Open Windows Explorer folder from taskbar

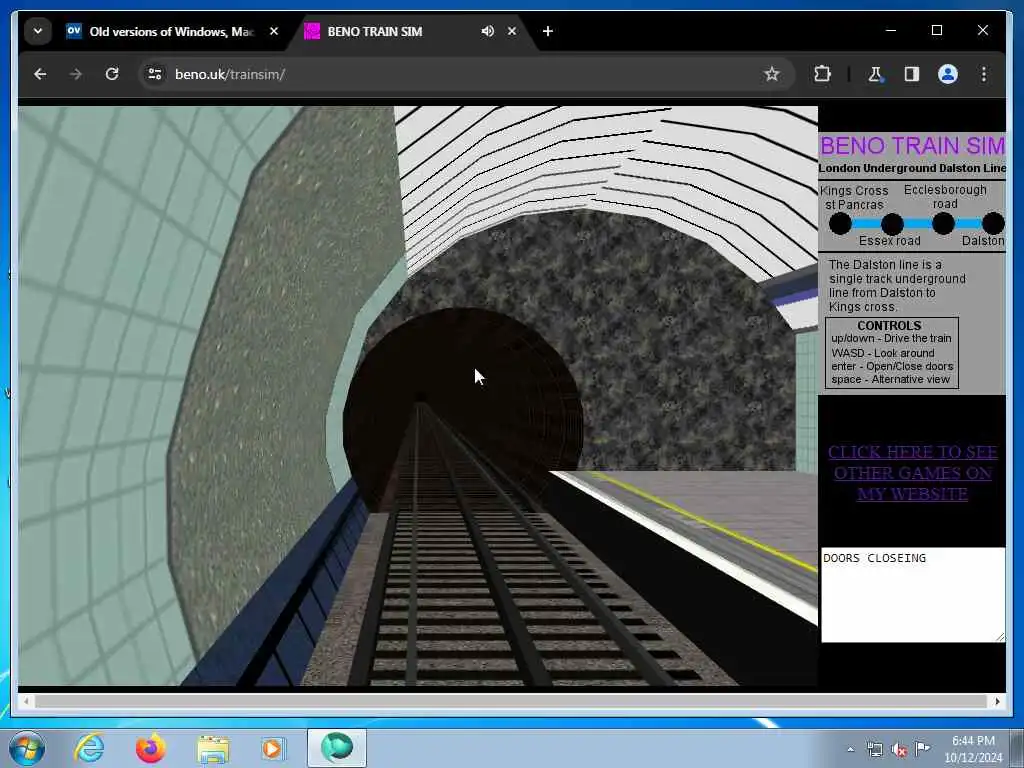coord(213,748)
